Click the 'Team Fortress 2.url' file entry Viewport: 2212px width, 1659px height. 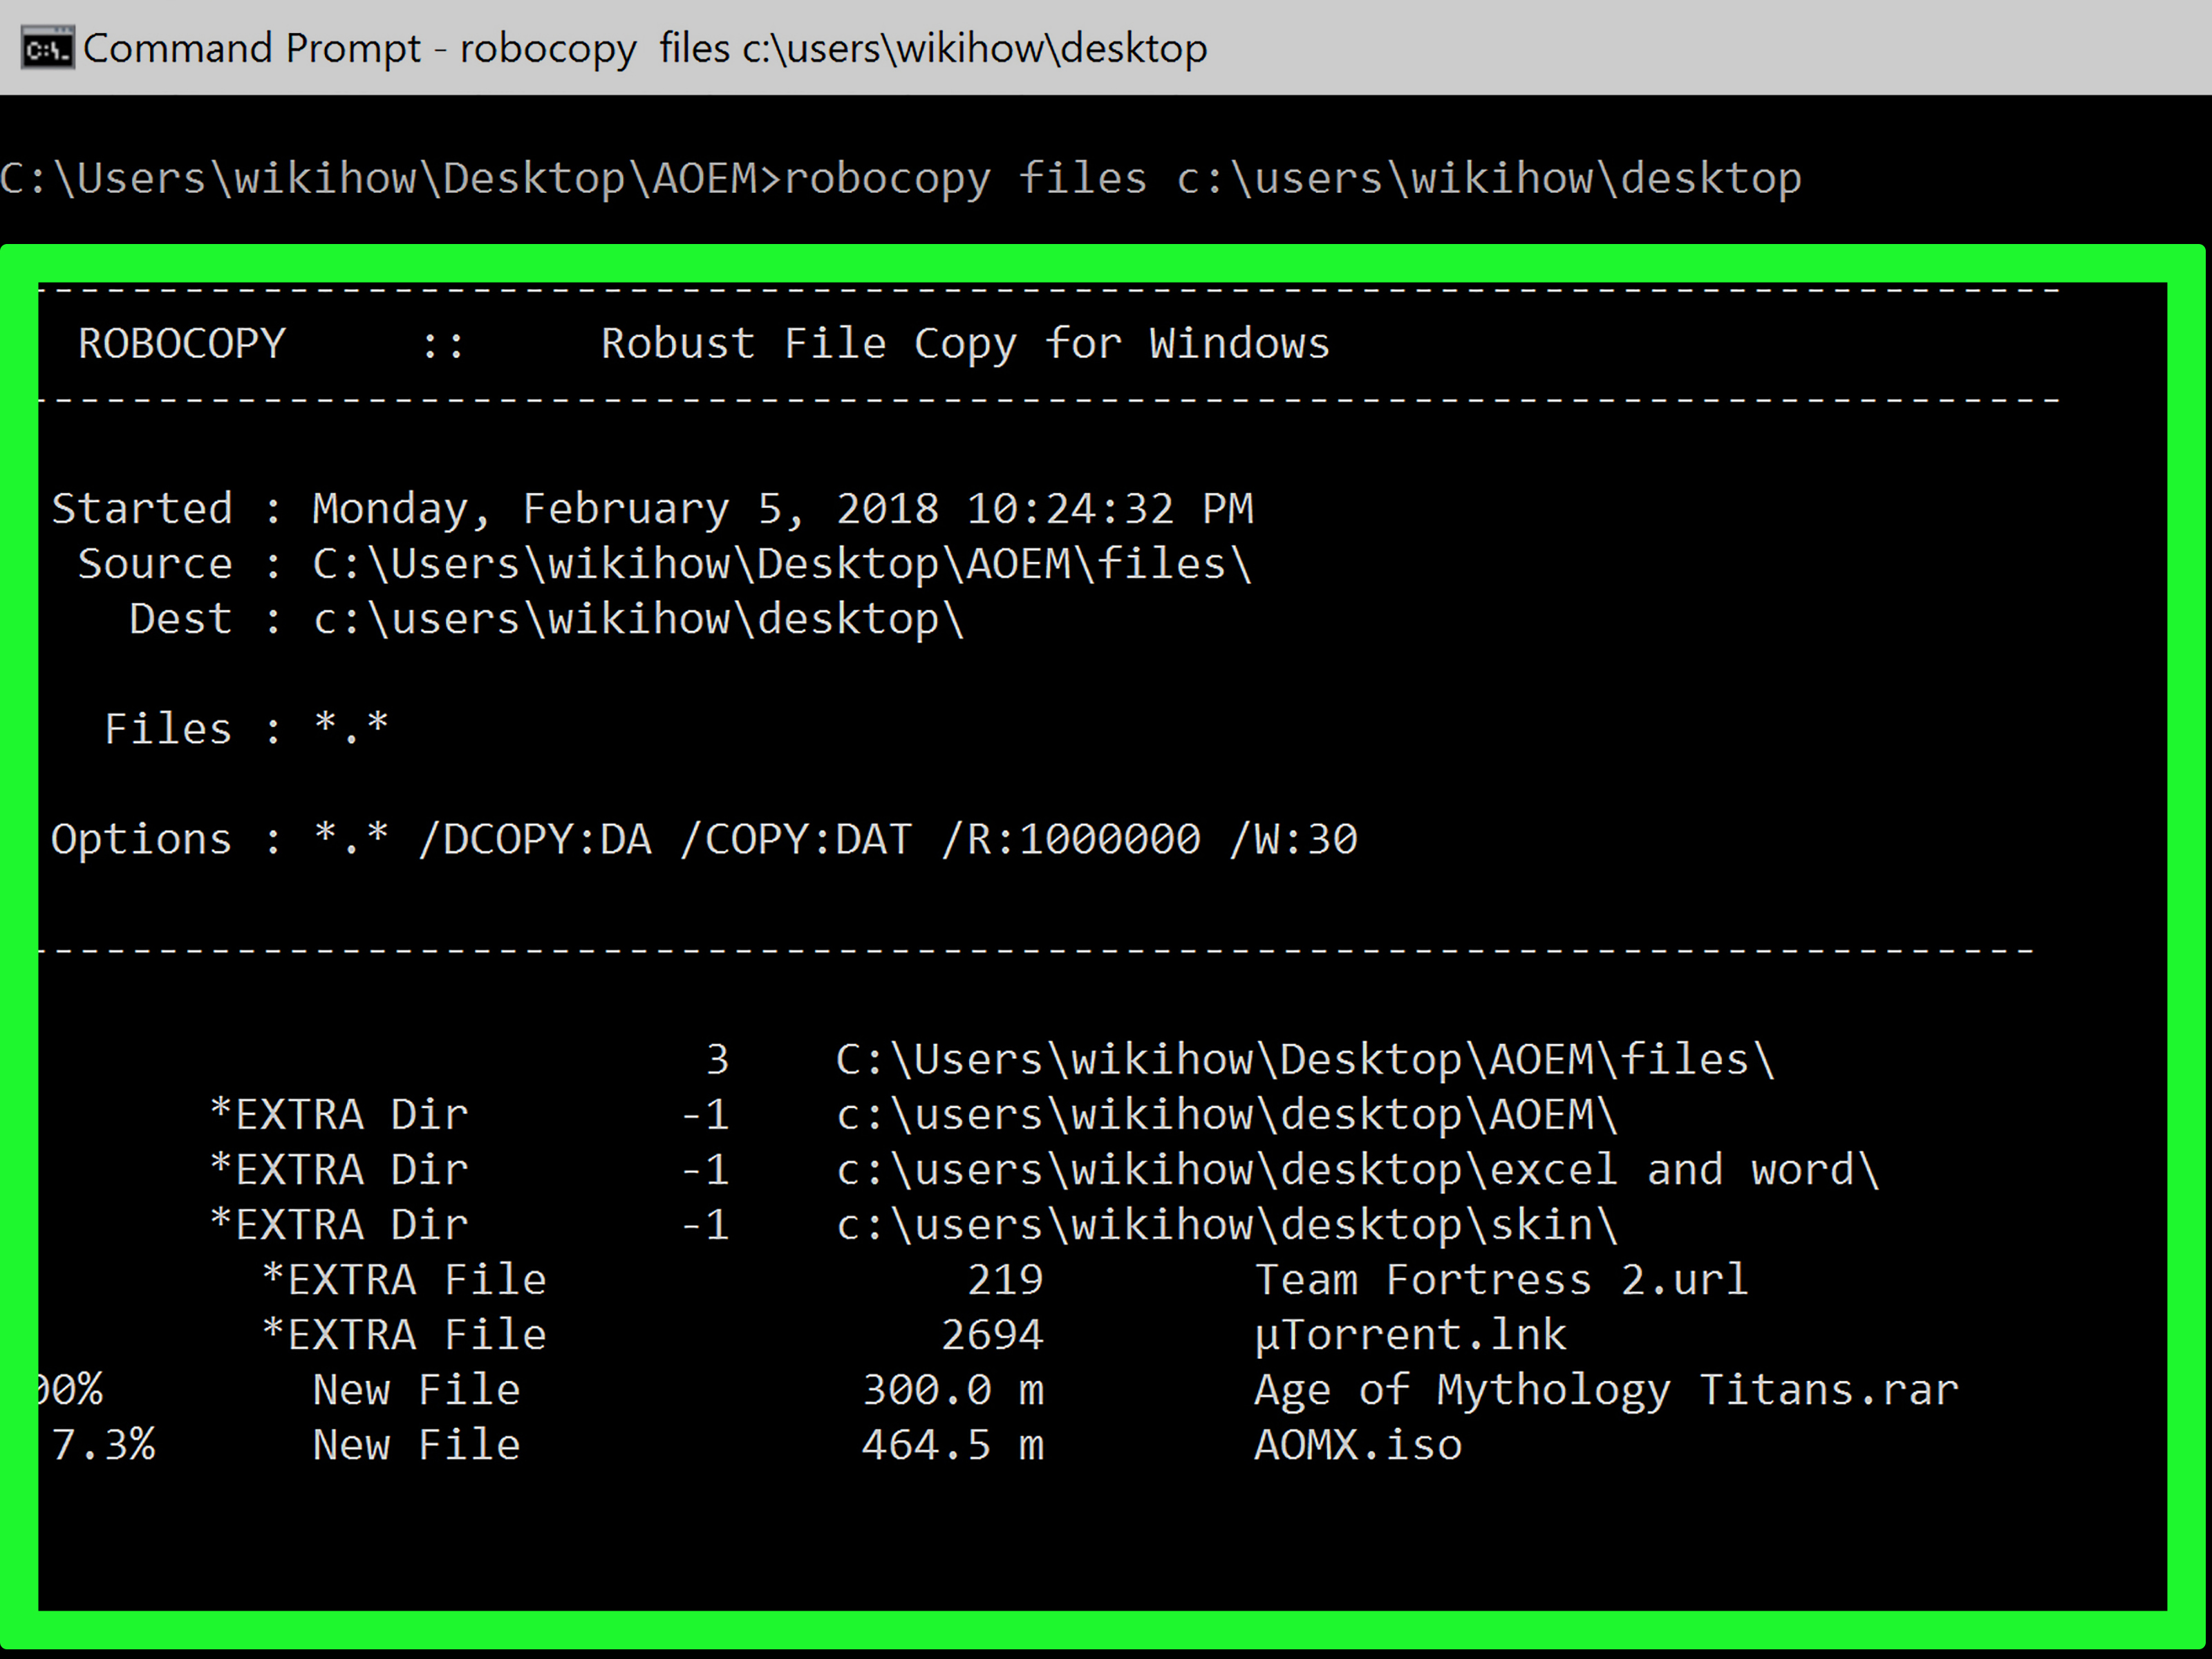pyautogui.click(x=1501, y=1280)
